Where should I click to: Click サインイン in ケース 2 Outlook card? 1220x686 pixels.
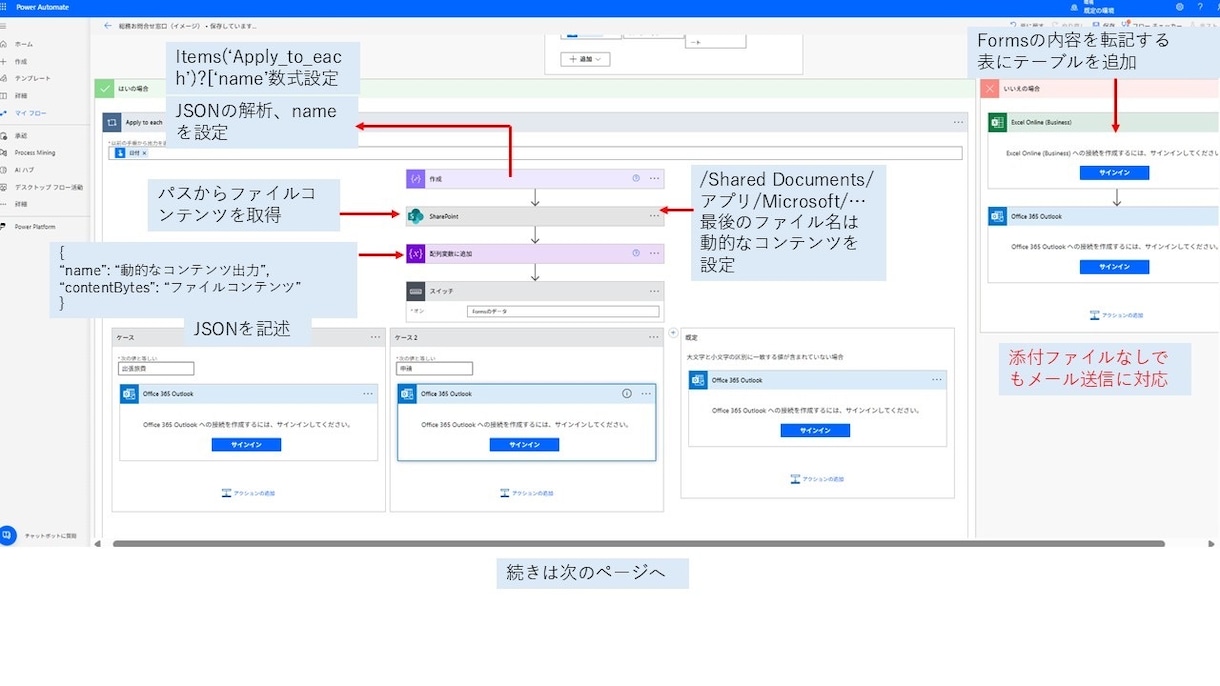click(x=524, y=445)
